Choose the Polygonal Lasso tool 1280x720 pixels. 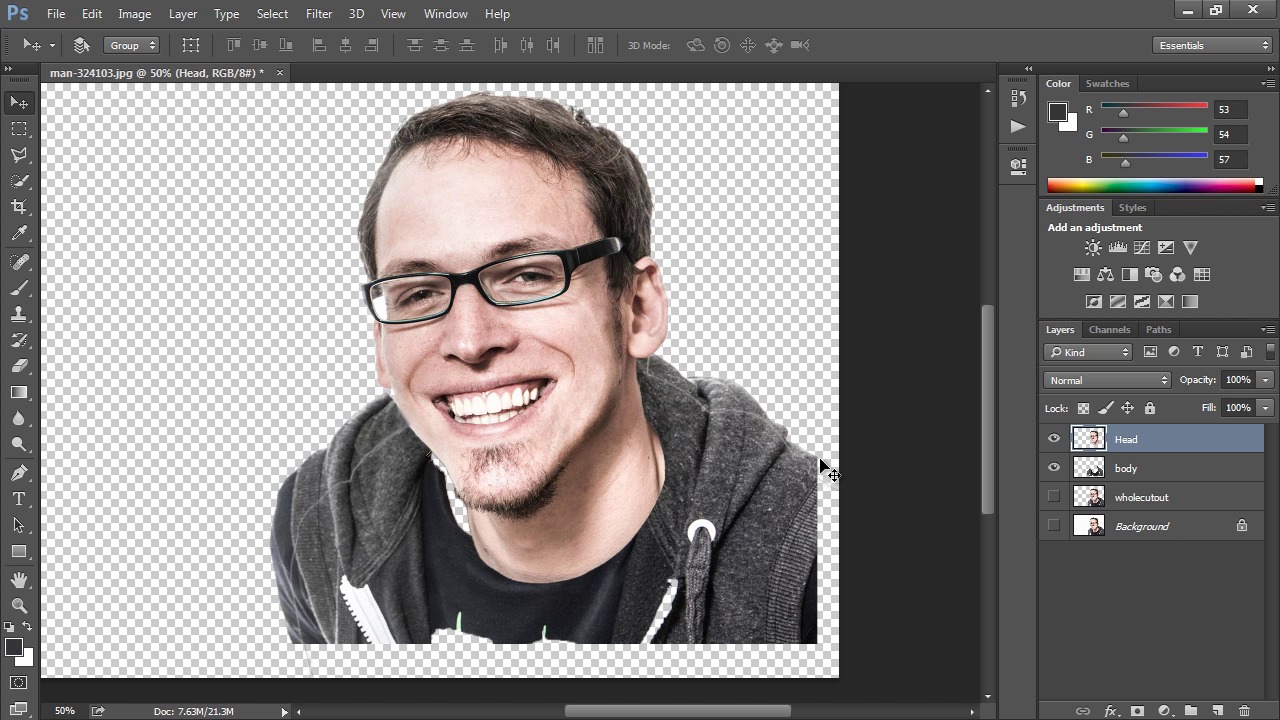[19, 155]
